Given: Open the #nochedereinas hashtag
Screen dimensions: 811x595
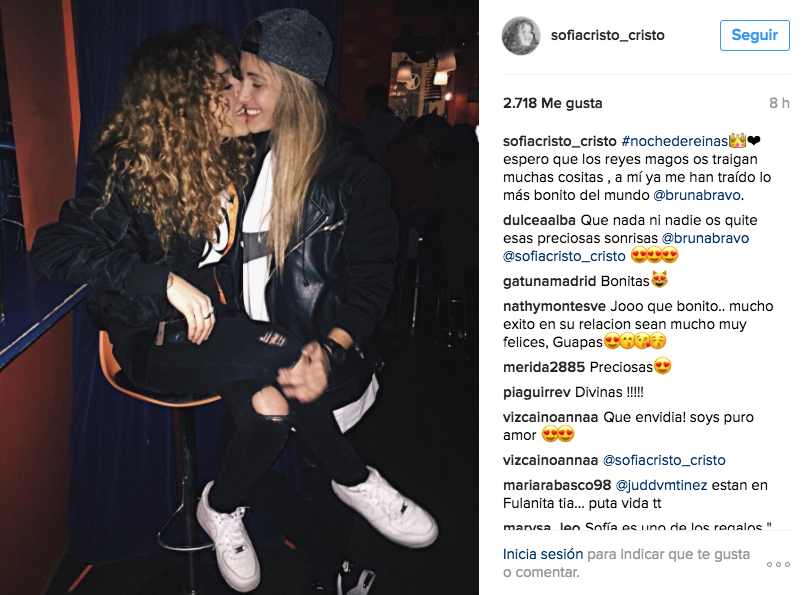Looking at the screenshot, I should click(674, 141).
